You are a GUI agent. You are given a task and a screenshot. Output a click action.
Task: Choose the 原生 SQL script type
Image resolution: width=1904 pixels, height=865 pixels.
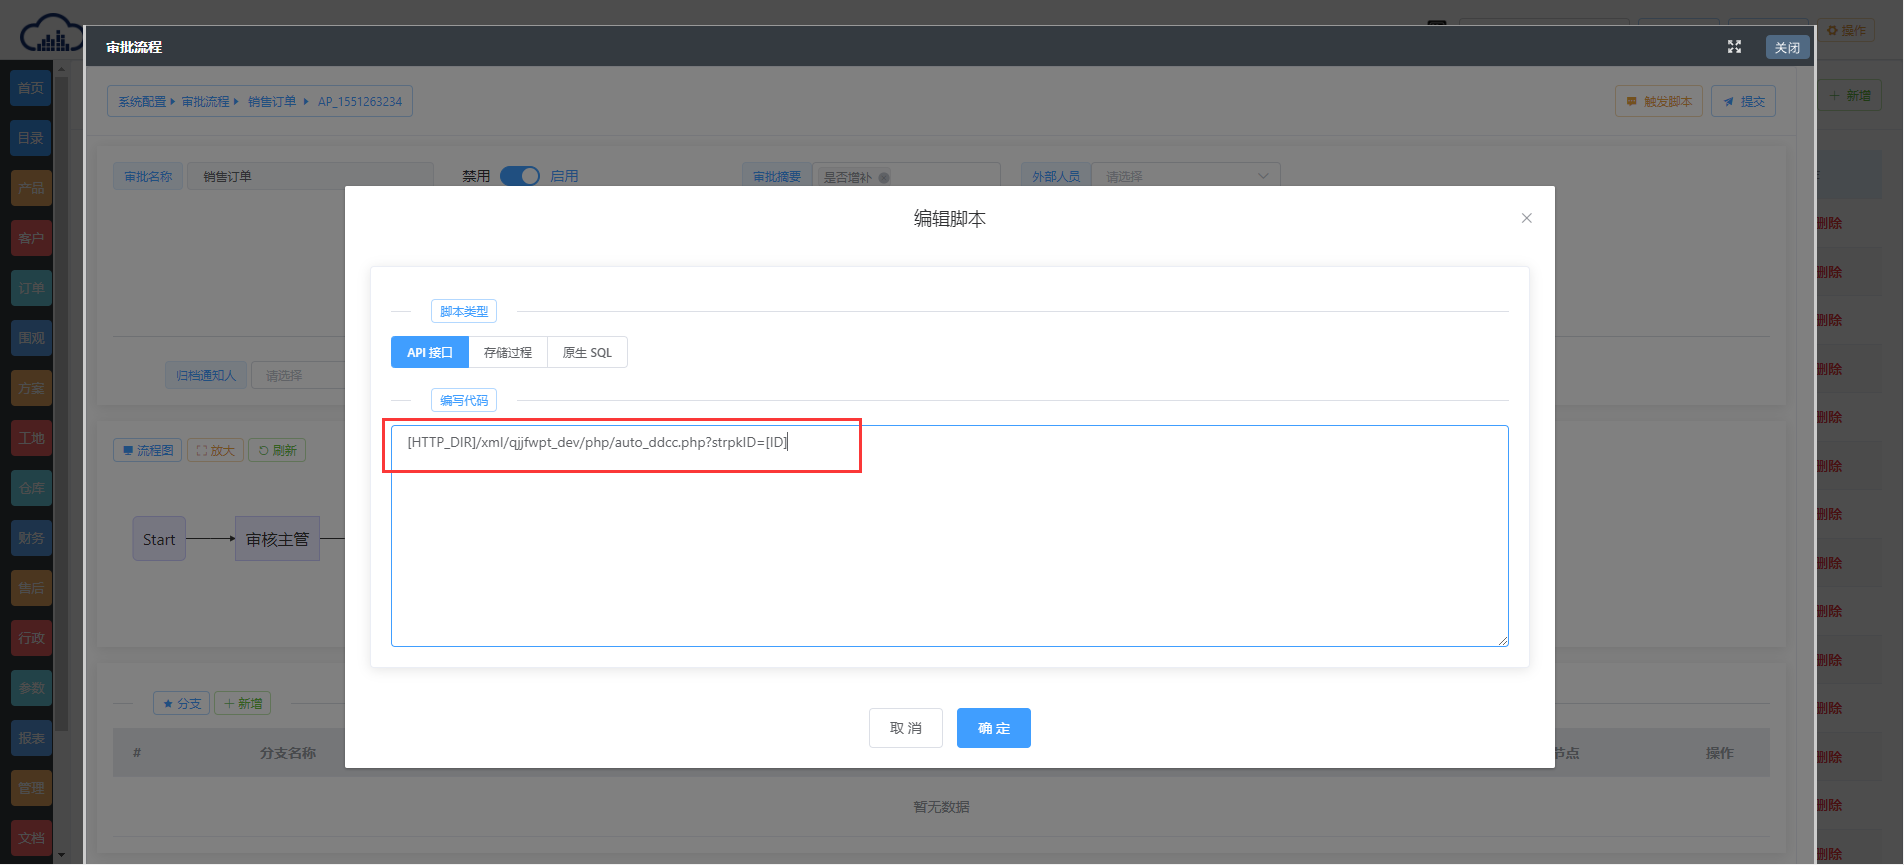click(x=587, y=352)
